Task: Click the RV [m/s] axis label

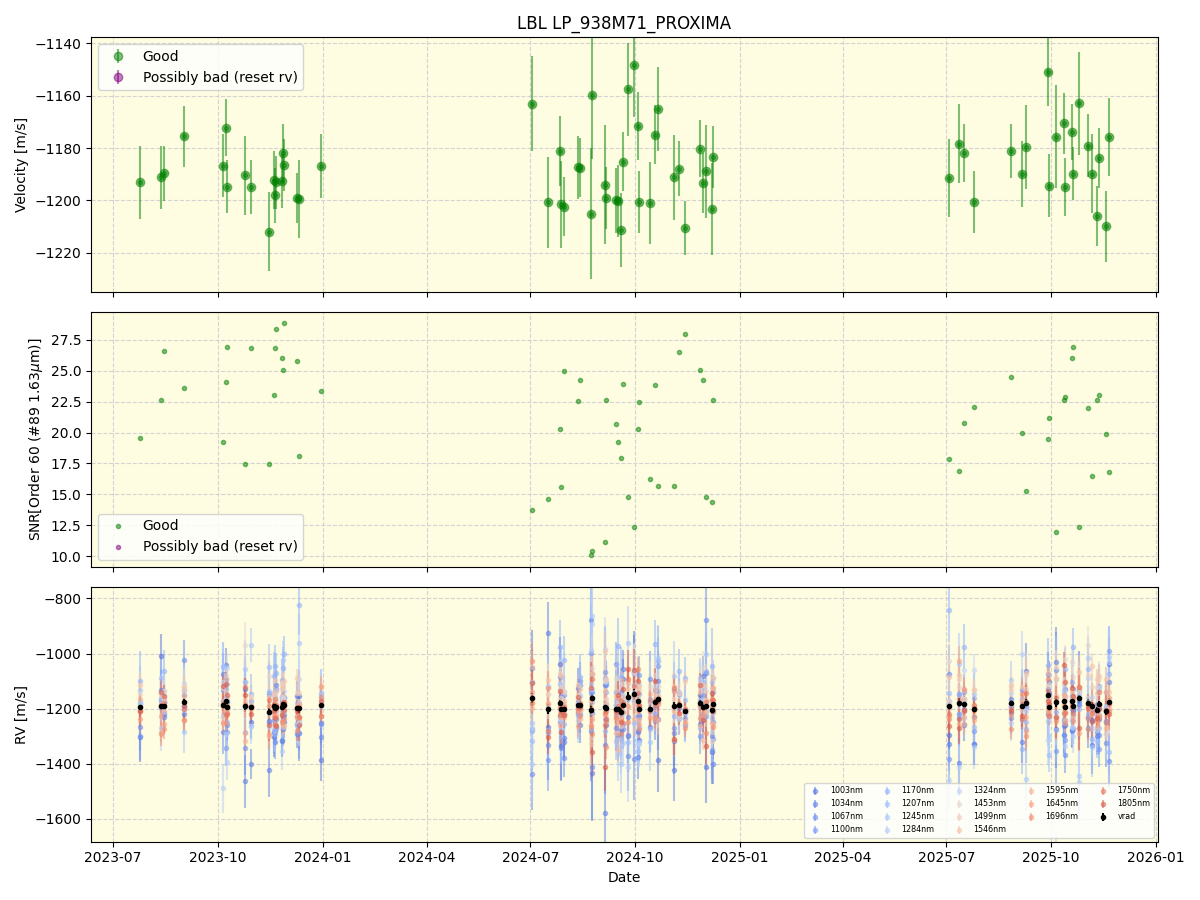Action: tap(21, 714)
